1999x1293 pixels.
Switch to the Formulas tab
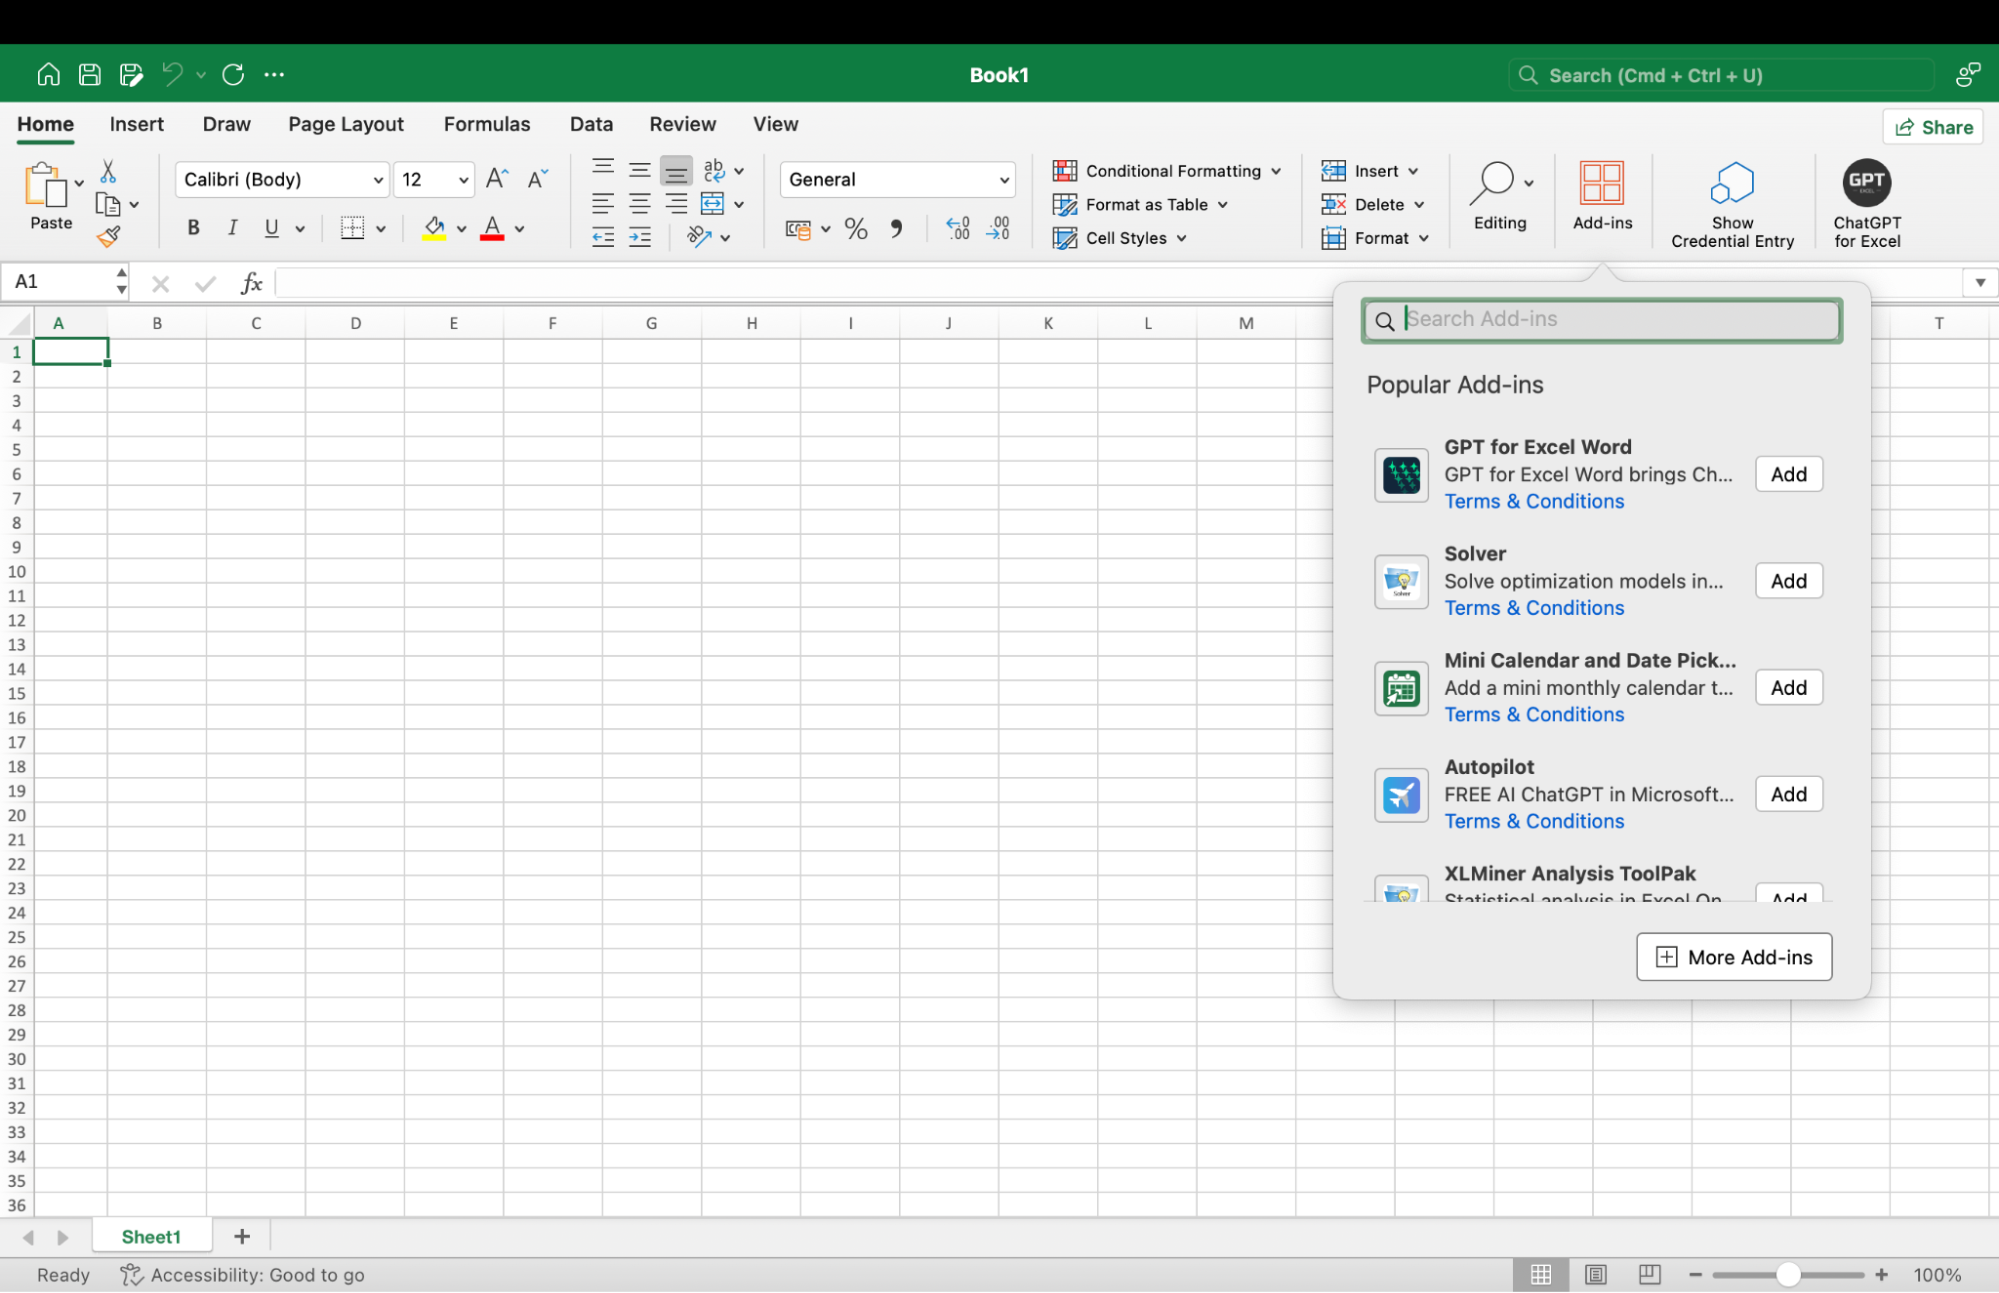click(x=486, y=124)
